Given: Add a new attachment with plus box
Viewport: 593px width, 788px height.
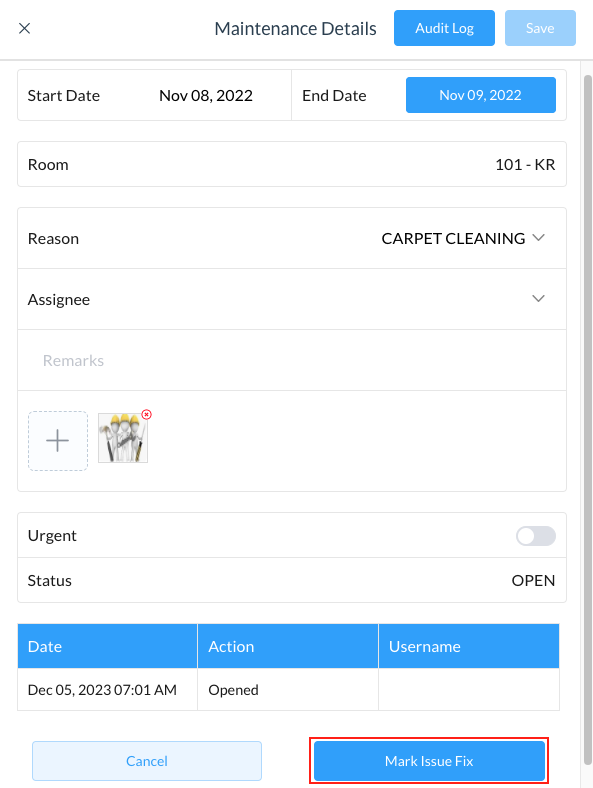Looking at the screenshot, I should 58,441.
